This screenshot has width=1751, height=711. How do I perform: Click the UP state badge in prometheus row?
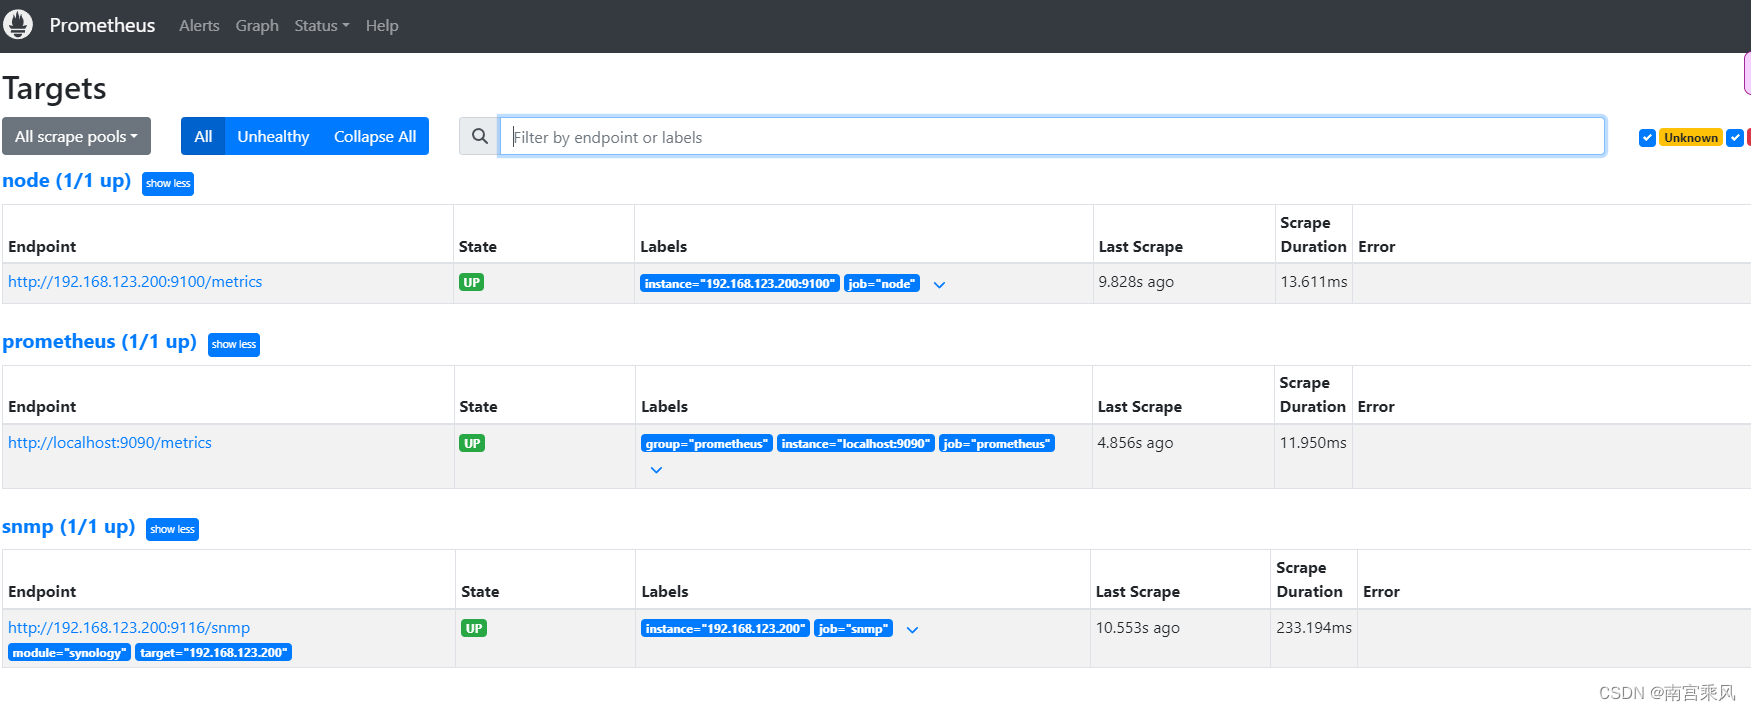(x=472, y=443)
